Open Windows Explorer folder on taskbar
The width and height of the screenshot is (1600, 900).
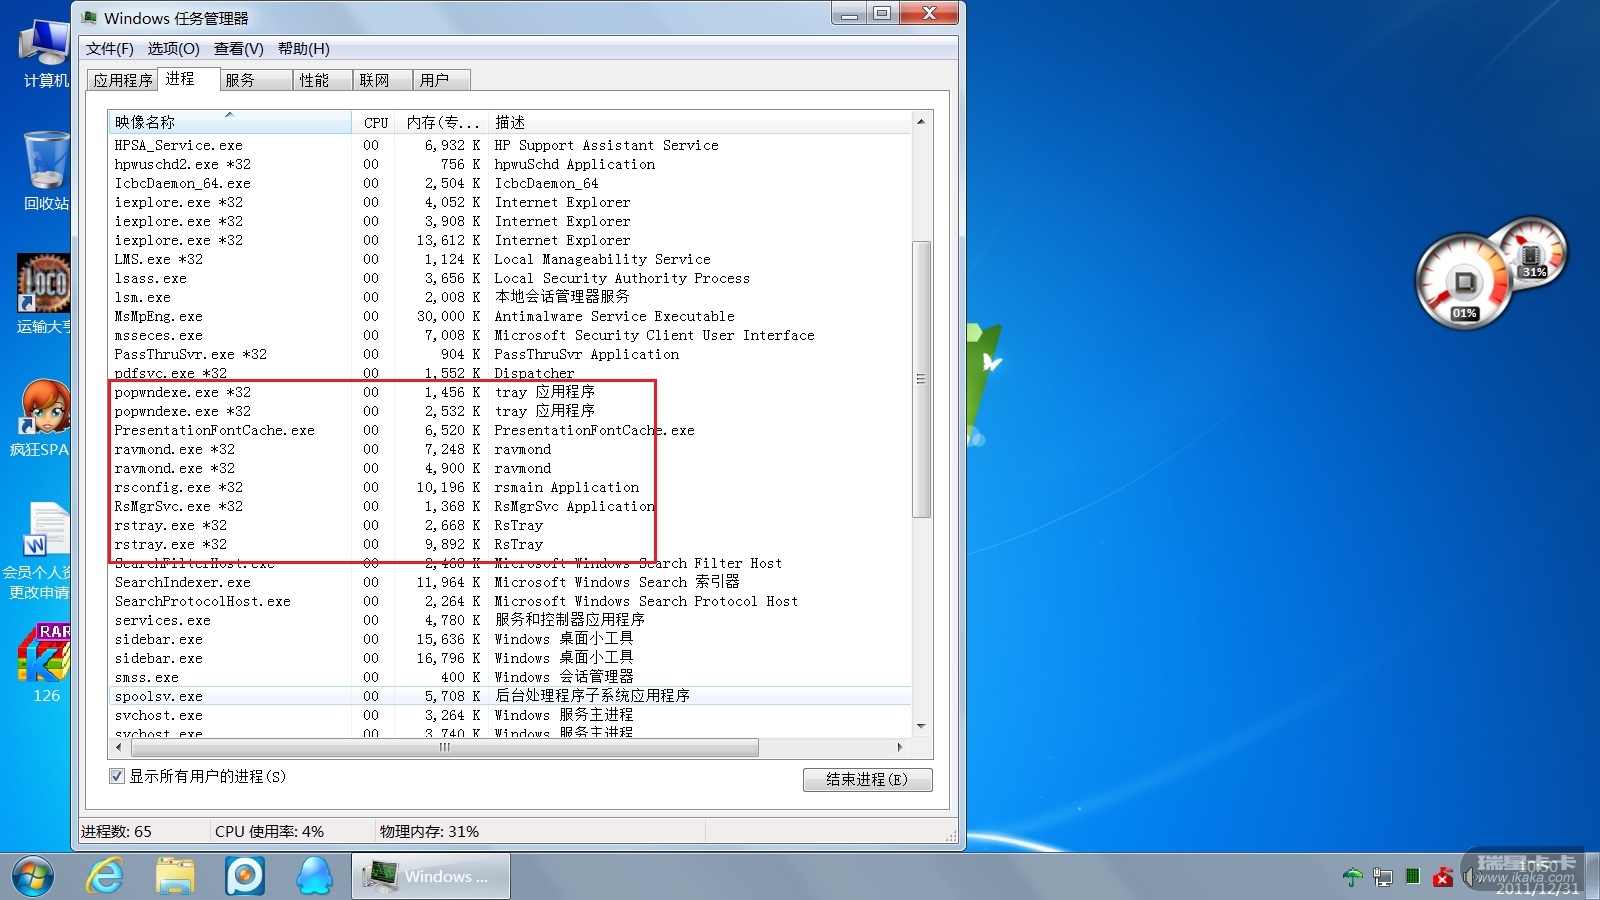(x=175, y=877)
